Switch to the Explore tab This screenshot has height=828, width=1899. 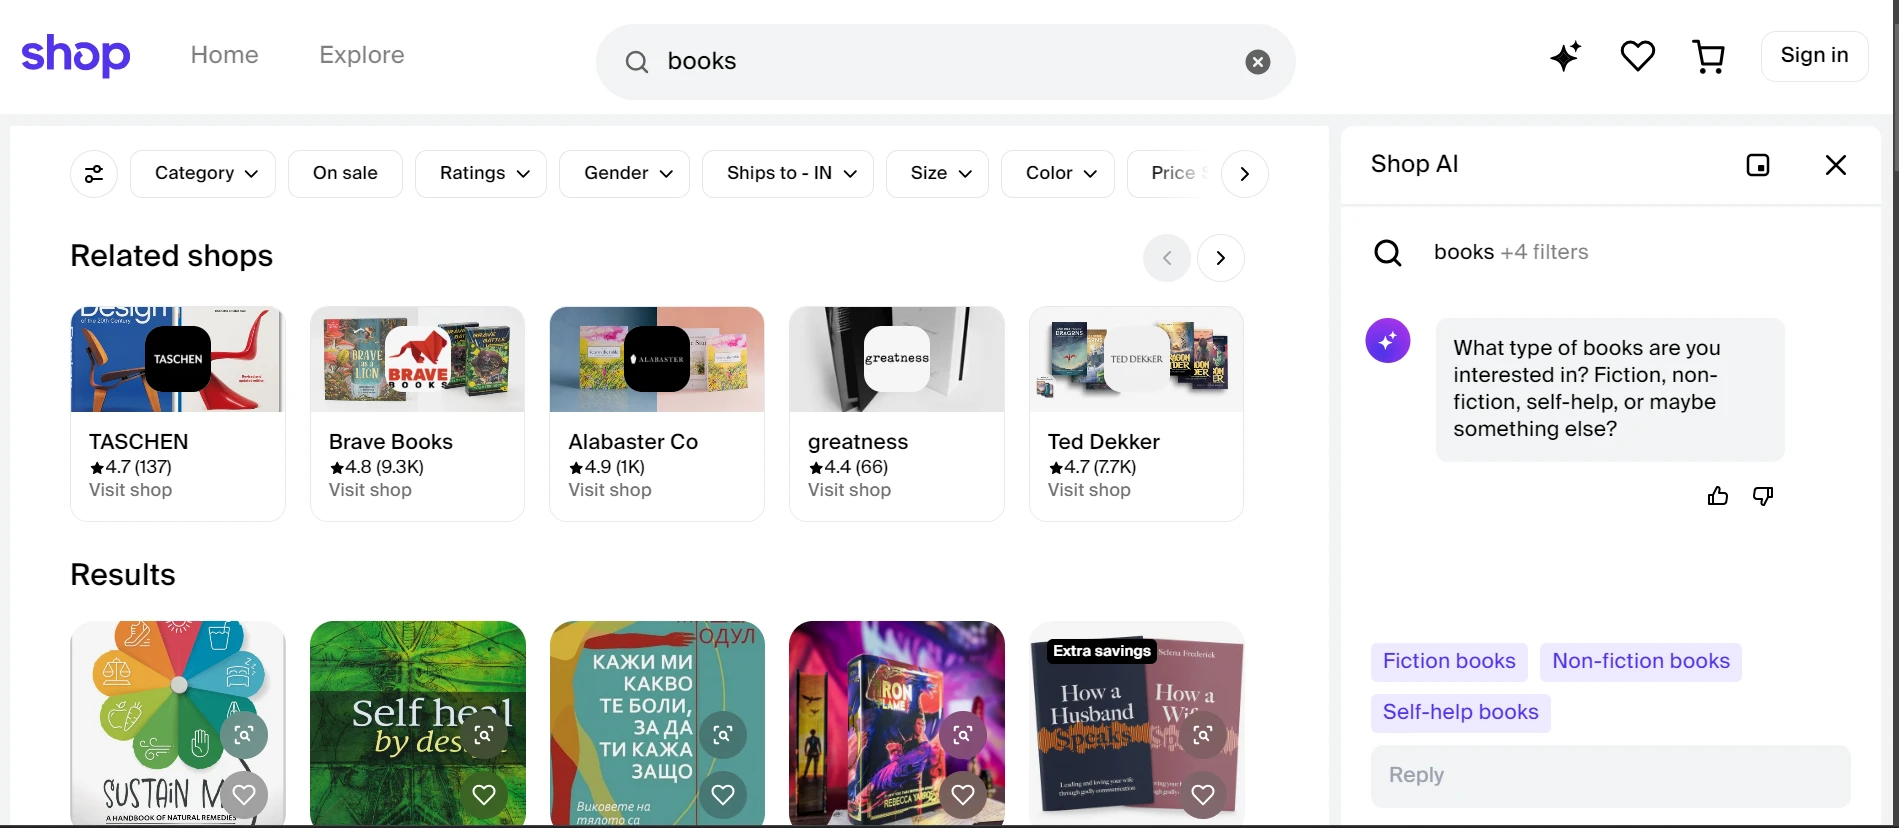pyautogui.click(x=361, y=55)
